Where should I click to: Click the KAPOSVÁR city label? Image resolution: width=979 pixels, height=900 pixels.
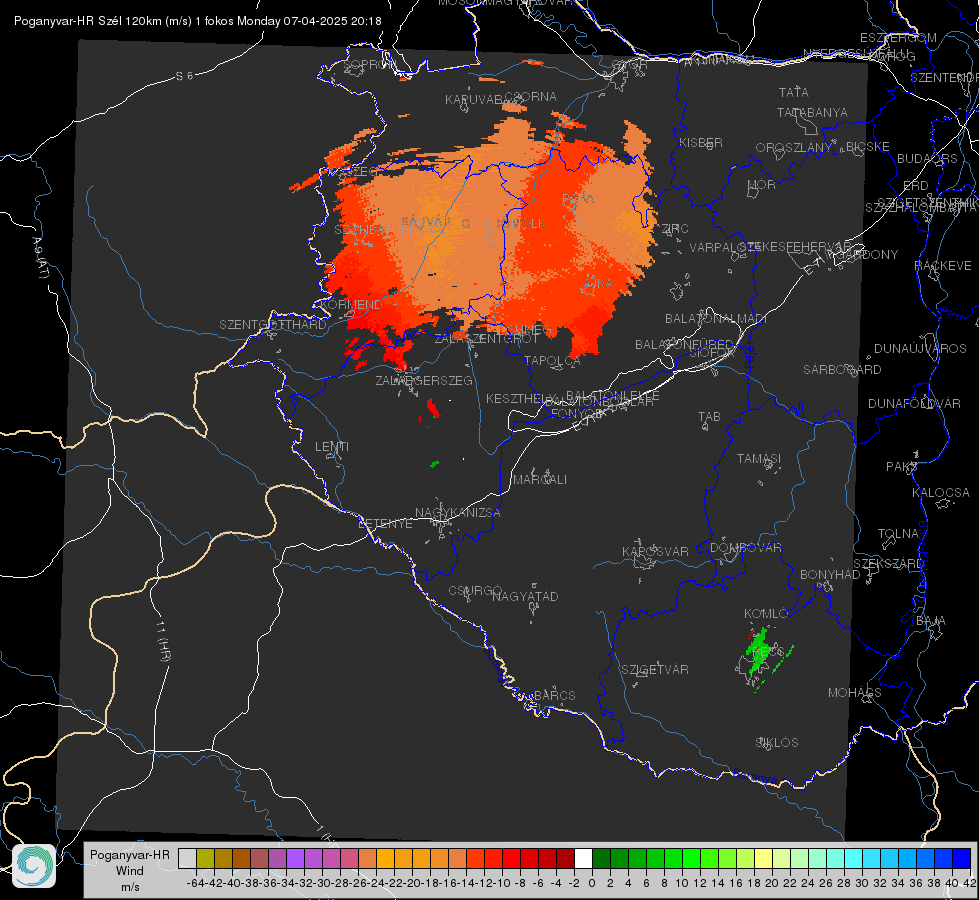655,551
